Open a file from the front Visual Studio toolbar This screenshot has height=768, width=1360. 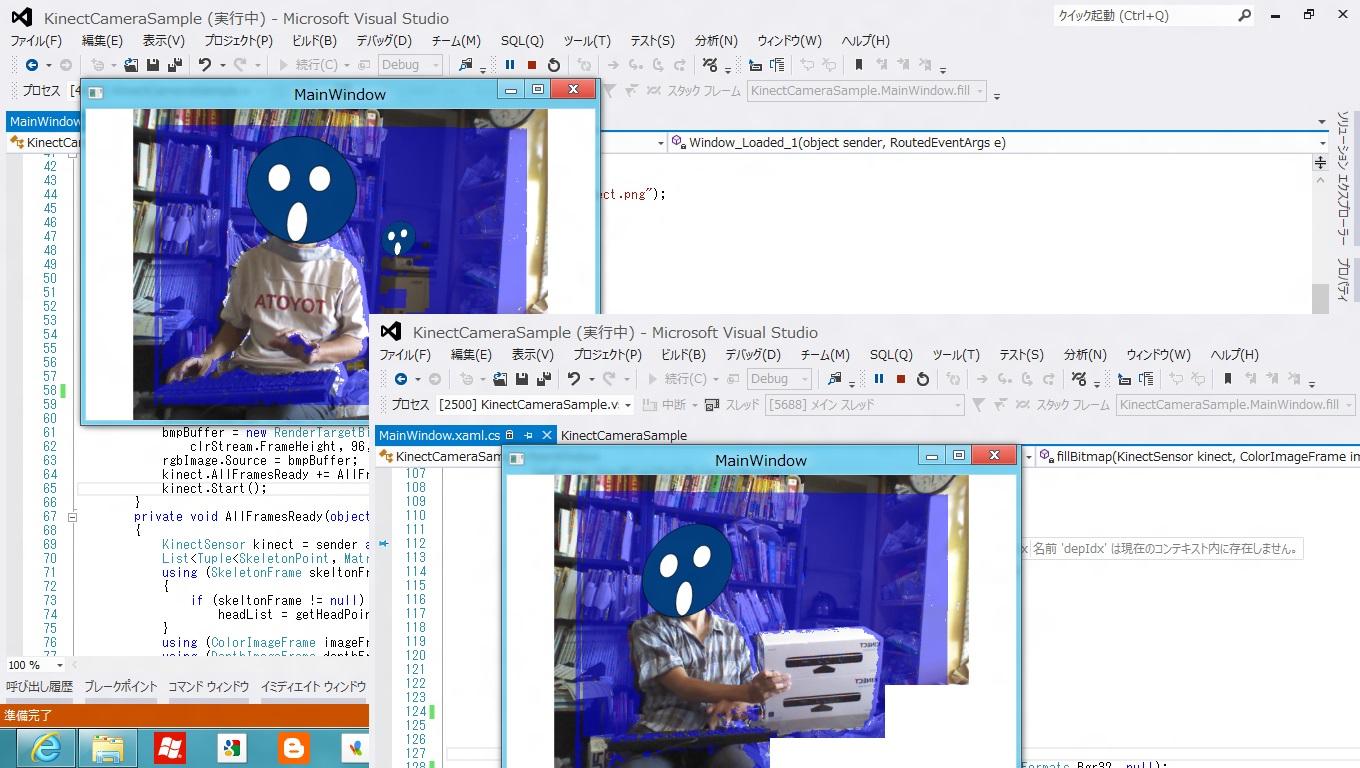tap(500, 379)
